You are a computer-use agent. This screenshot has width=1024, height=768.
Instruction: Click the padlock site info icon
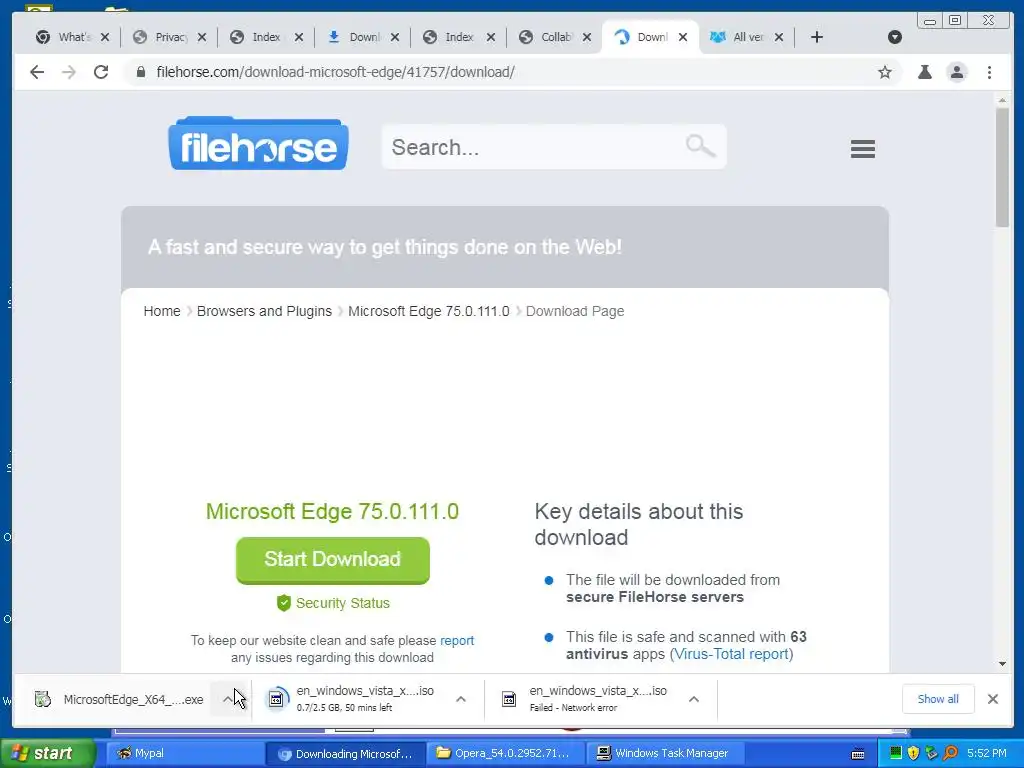140,72
